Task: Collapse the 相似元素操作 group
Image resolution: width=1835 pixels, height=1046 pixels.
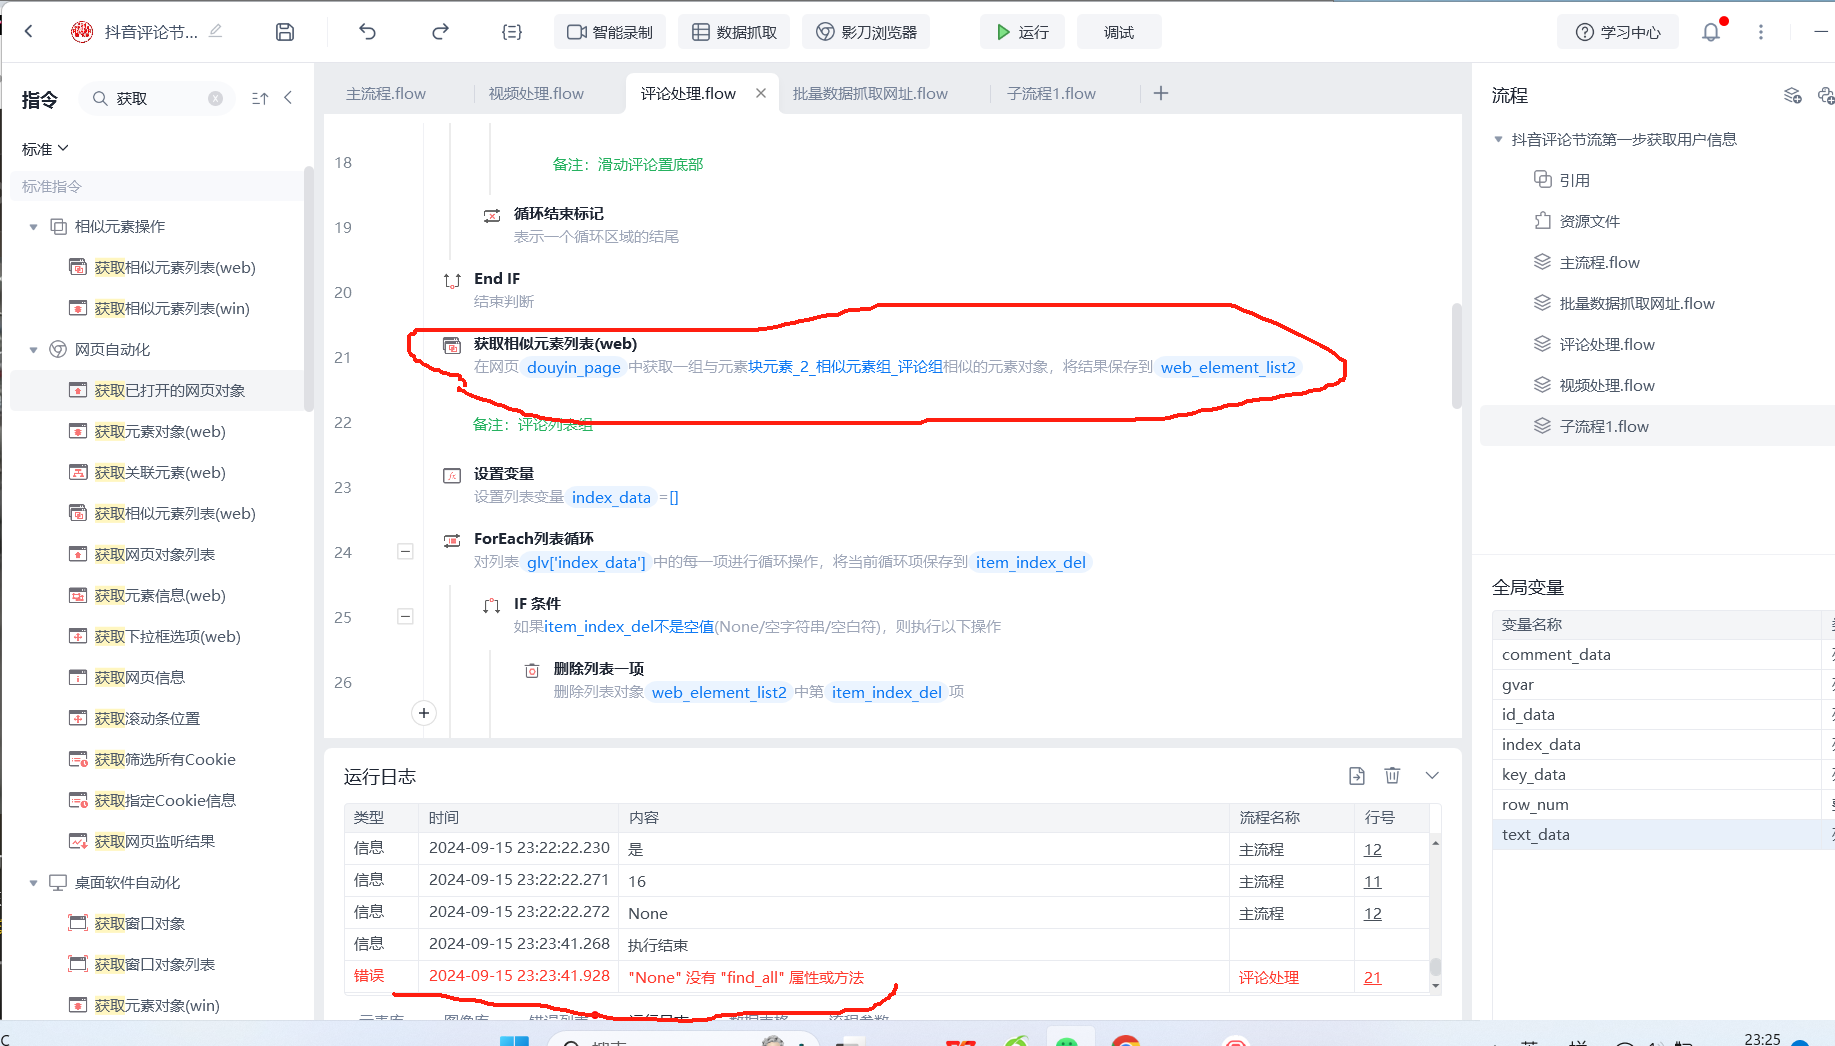Action: 33,227
